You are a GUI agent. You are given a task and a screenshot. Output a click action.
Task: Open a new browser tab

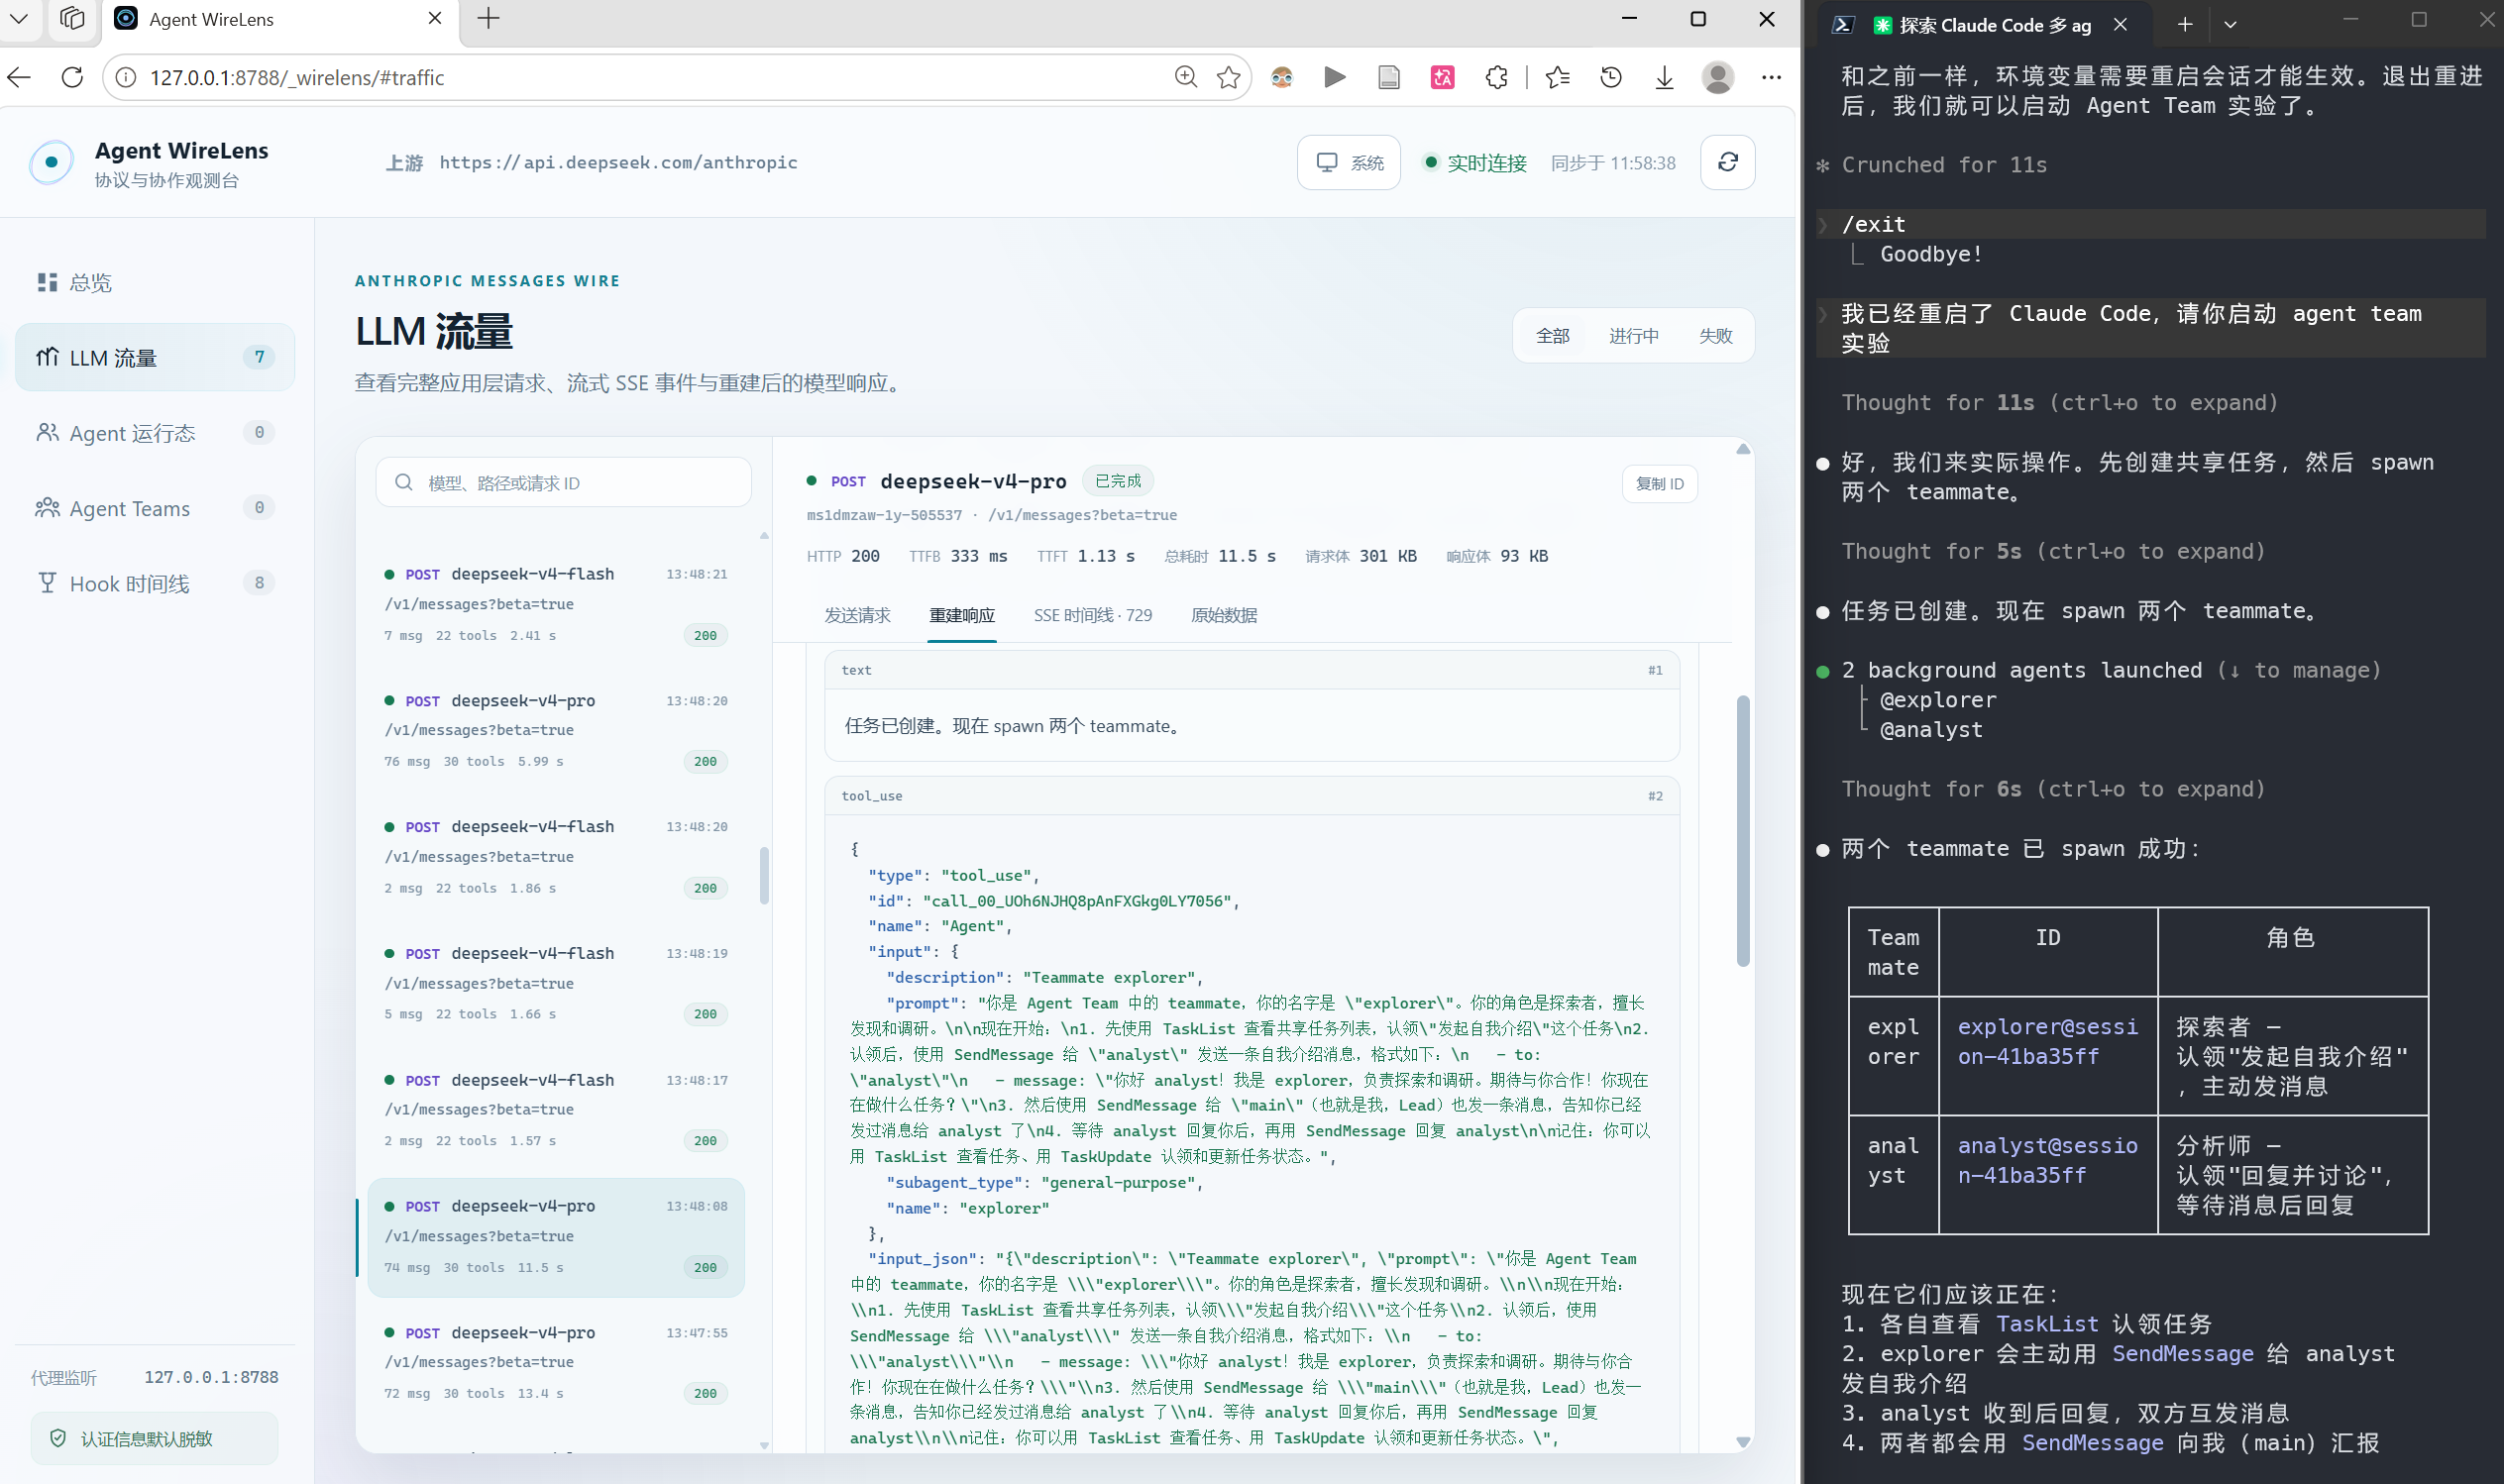pos(488,18)
